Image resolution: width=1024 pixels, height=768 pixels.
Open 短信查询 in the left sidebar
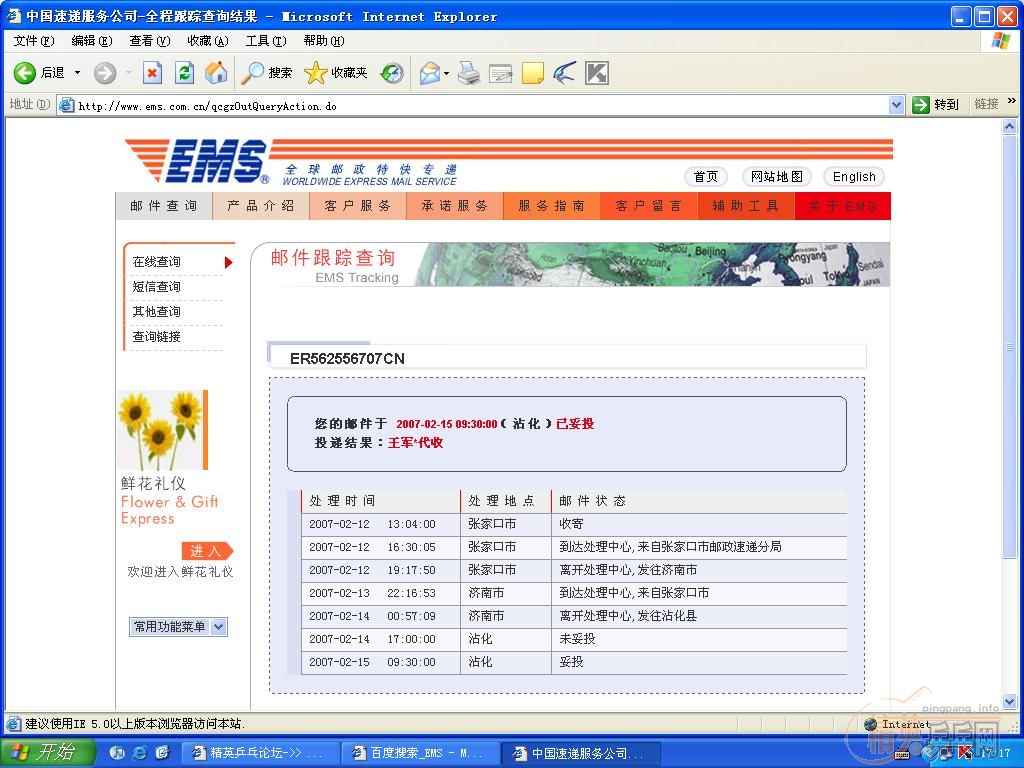tap(157, 287)
